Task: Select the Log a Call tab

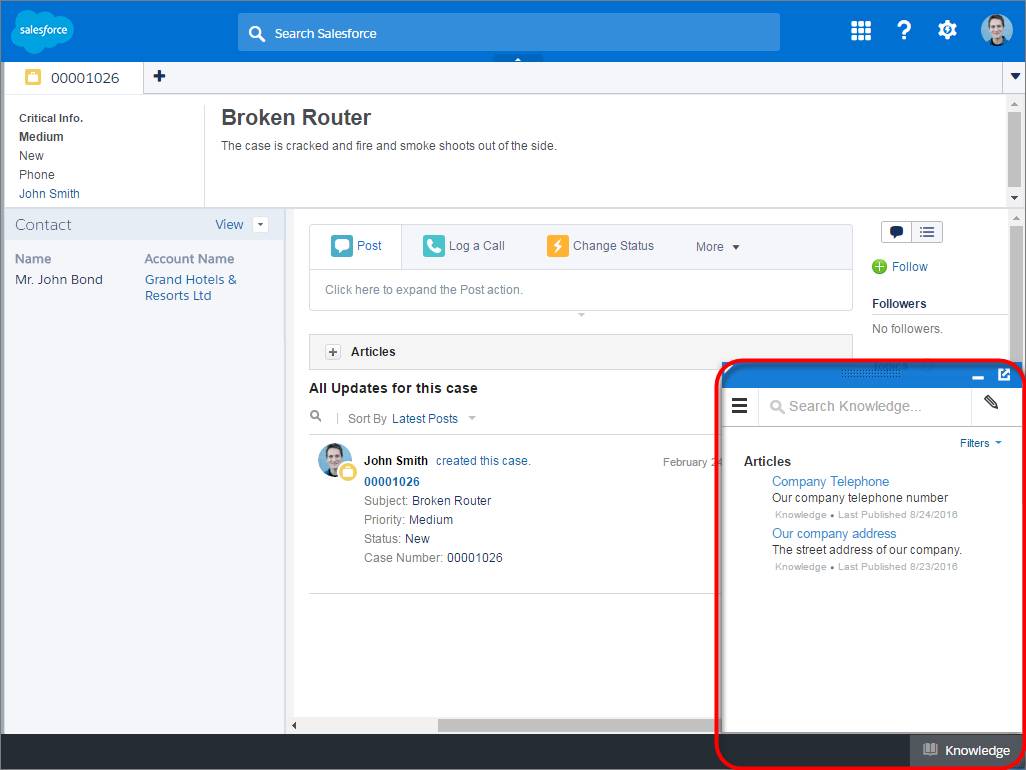Action: tap(463, 246)
